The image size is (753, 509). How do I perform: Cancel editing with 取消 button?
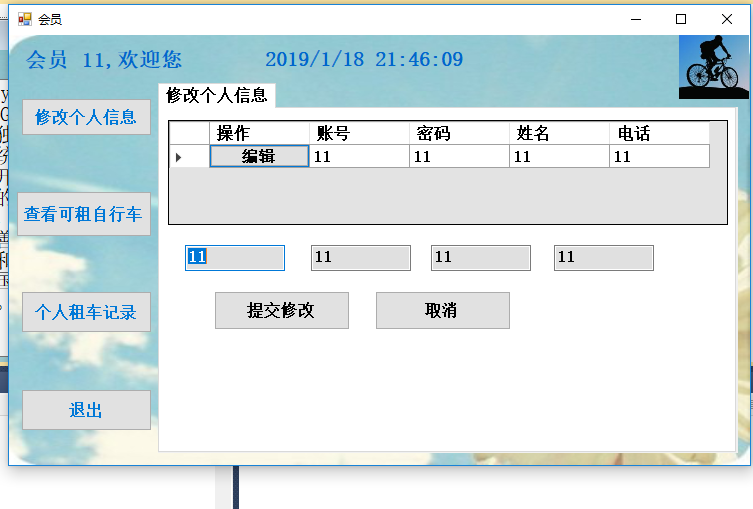click(x=443, y=311)
